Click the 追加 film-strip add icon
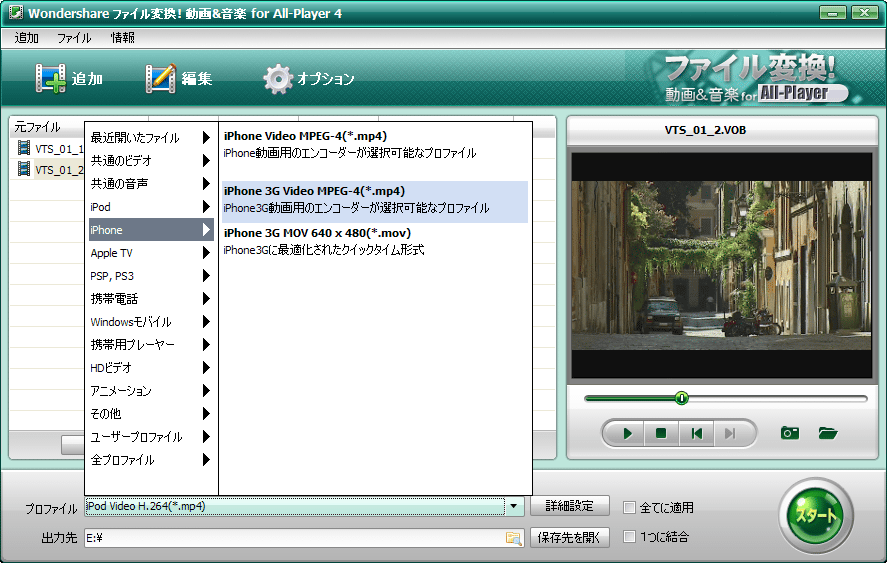Screen dimensions: 887x563 point(50,78)
